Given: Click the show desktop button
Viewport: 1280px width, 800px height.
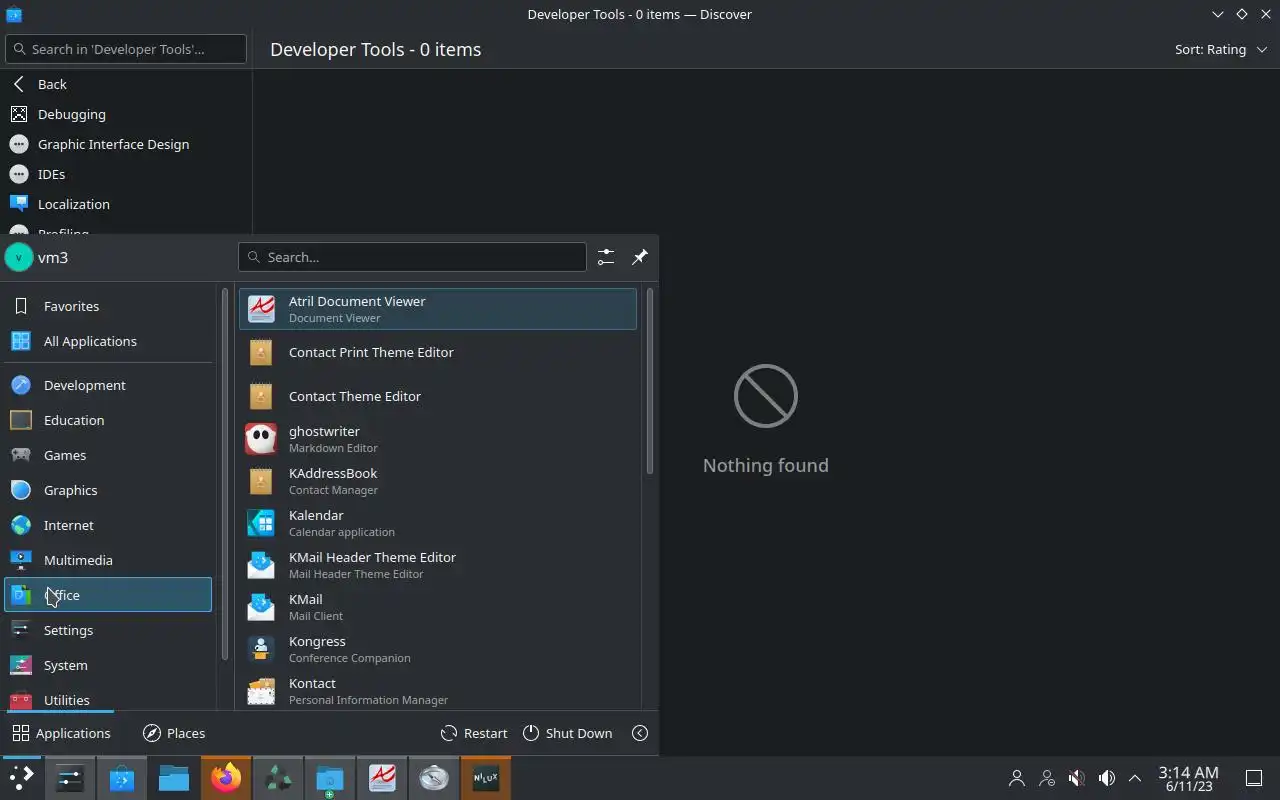Looking at the screenshot, I should (1253, 777).
